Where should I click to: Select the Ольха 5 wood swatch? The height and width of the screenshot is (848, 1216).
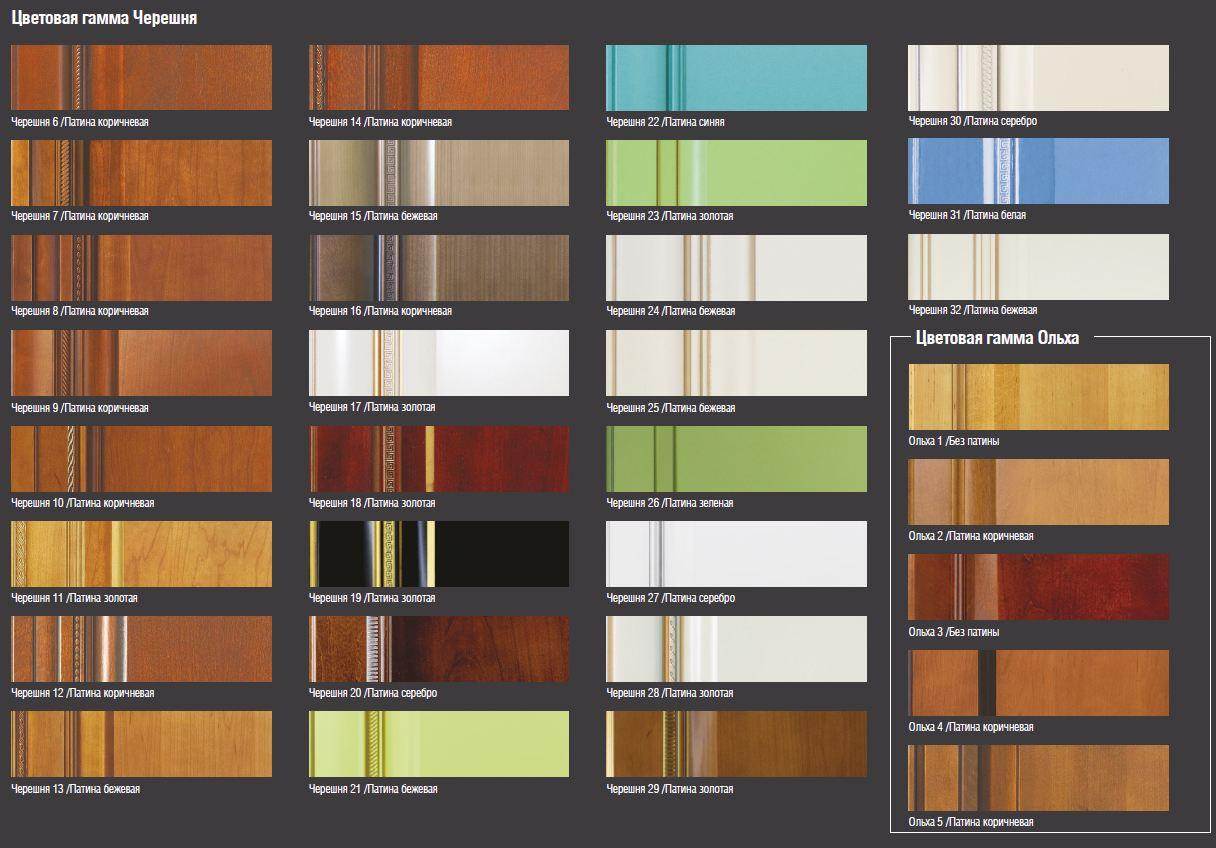click(1038, 778)
